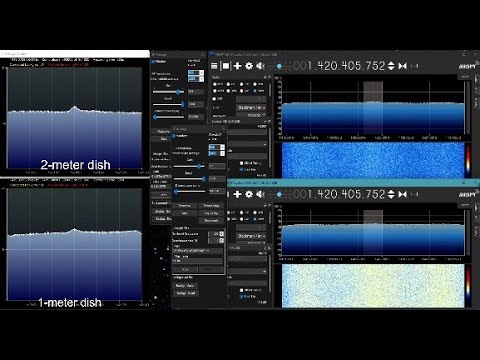Toggle Shift checkbox in upper SDR# Radio panel
The image size is (480, 360).
click(214, 99)
